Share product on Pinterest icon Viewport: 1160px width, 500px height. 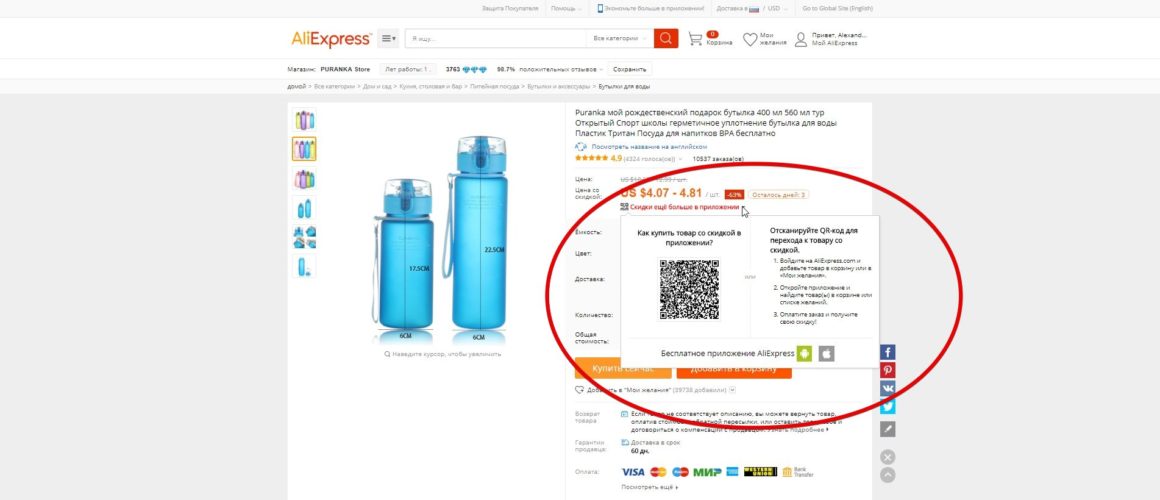point(888,371)
